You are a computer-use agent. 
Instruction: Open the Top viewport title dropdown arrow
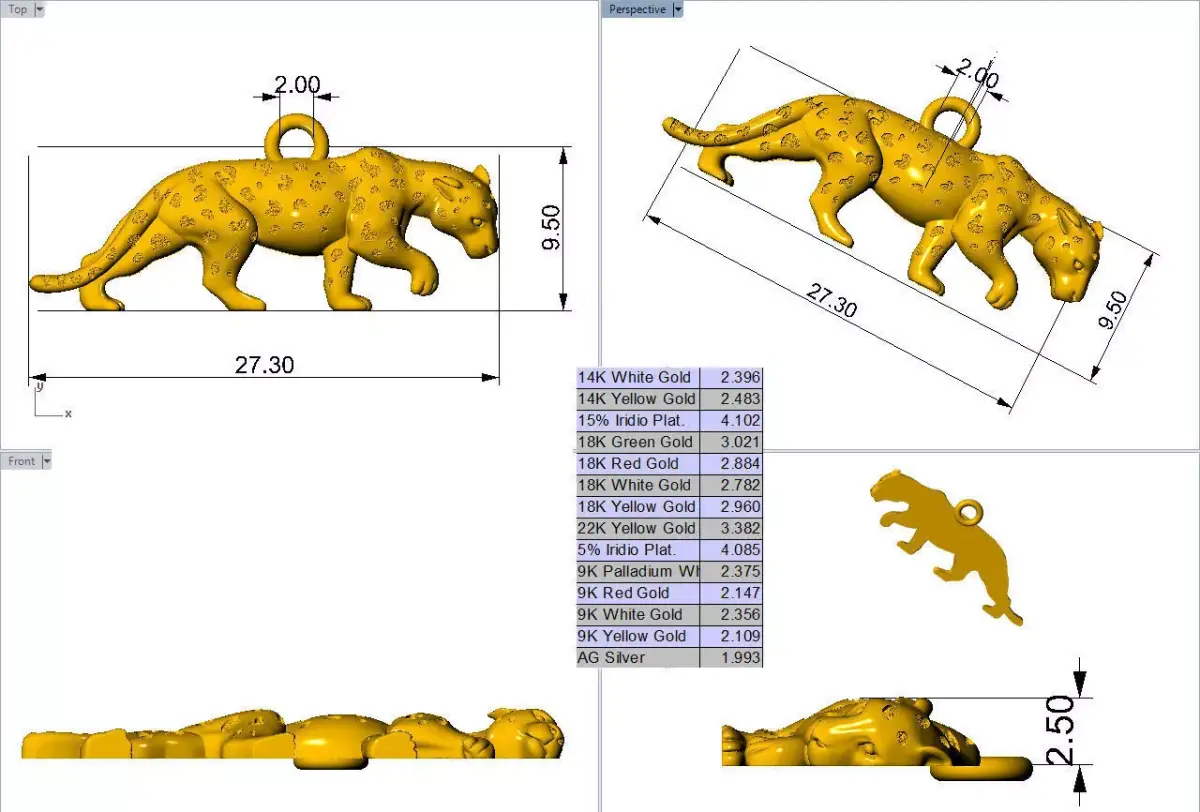click(41, 8)
